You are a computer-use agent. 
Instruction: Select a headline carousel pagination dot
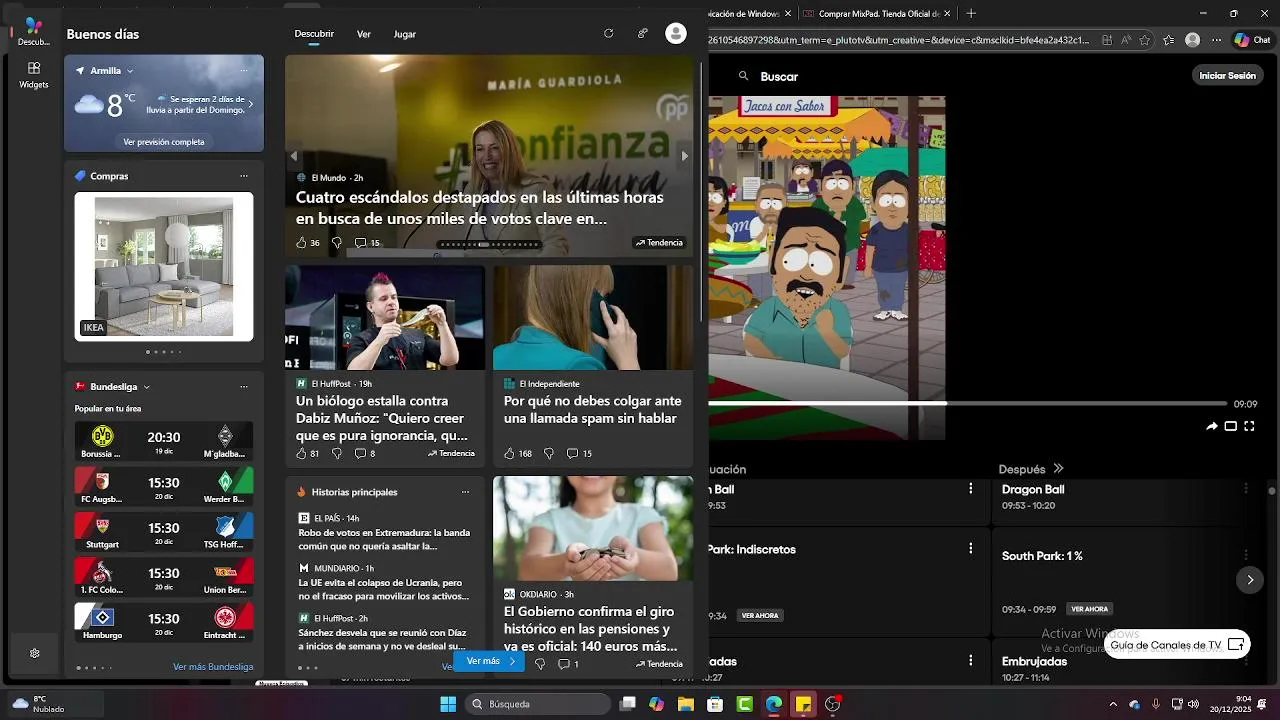point(489,244)
